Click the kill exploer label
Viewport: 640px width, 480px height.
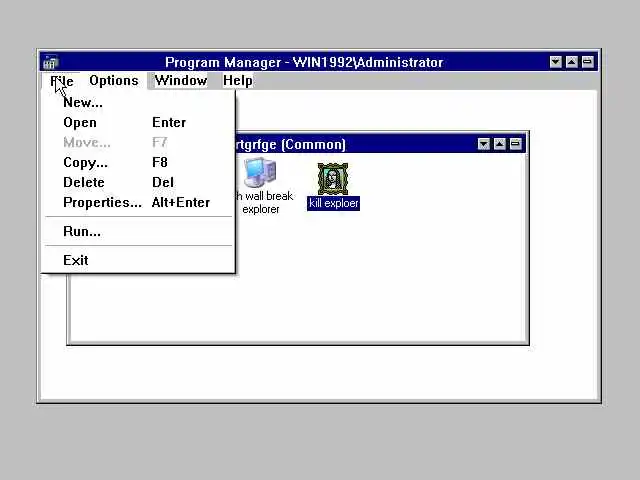coord(333,203)
